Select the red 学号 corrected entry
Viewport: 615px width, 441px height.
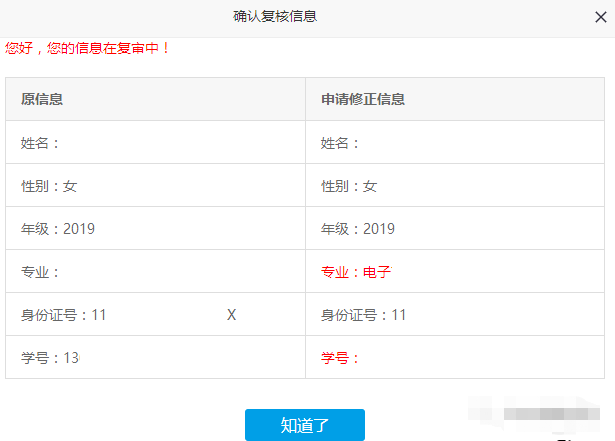point(340,358)
